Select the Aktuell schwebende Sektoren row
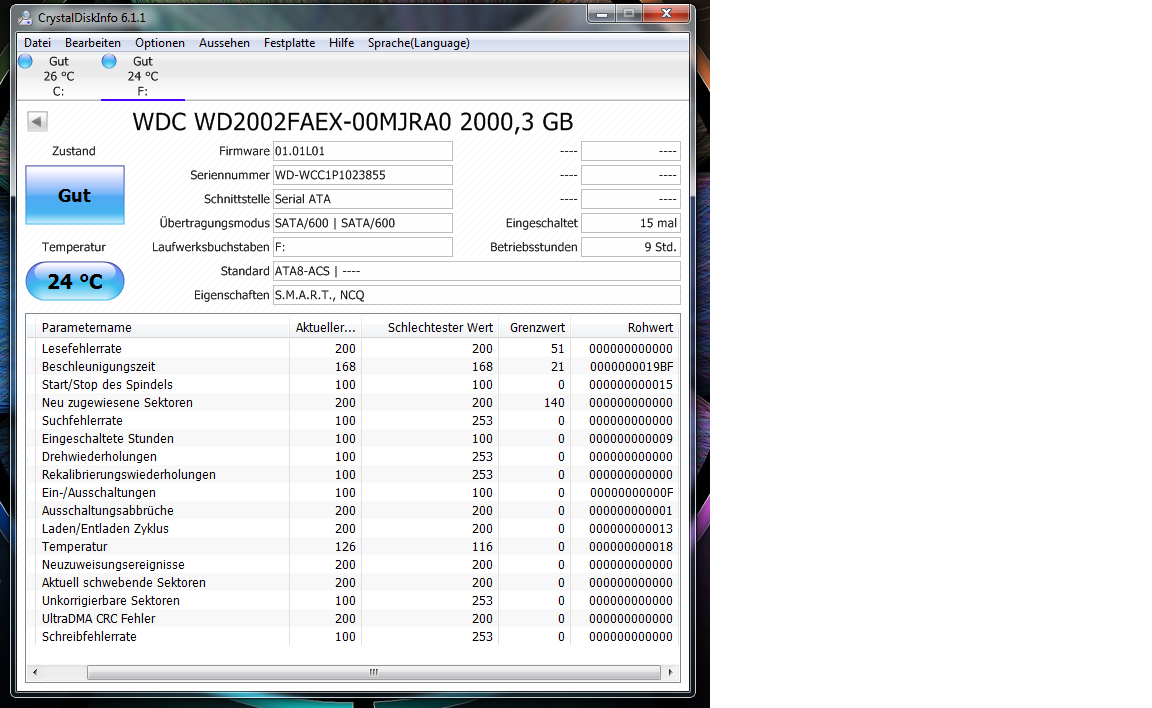Viewport: 1152px width, 708px height. coord(353,582)
